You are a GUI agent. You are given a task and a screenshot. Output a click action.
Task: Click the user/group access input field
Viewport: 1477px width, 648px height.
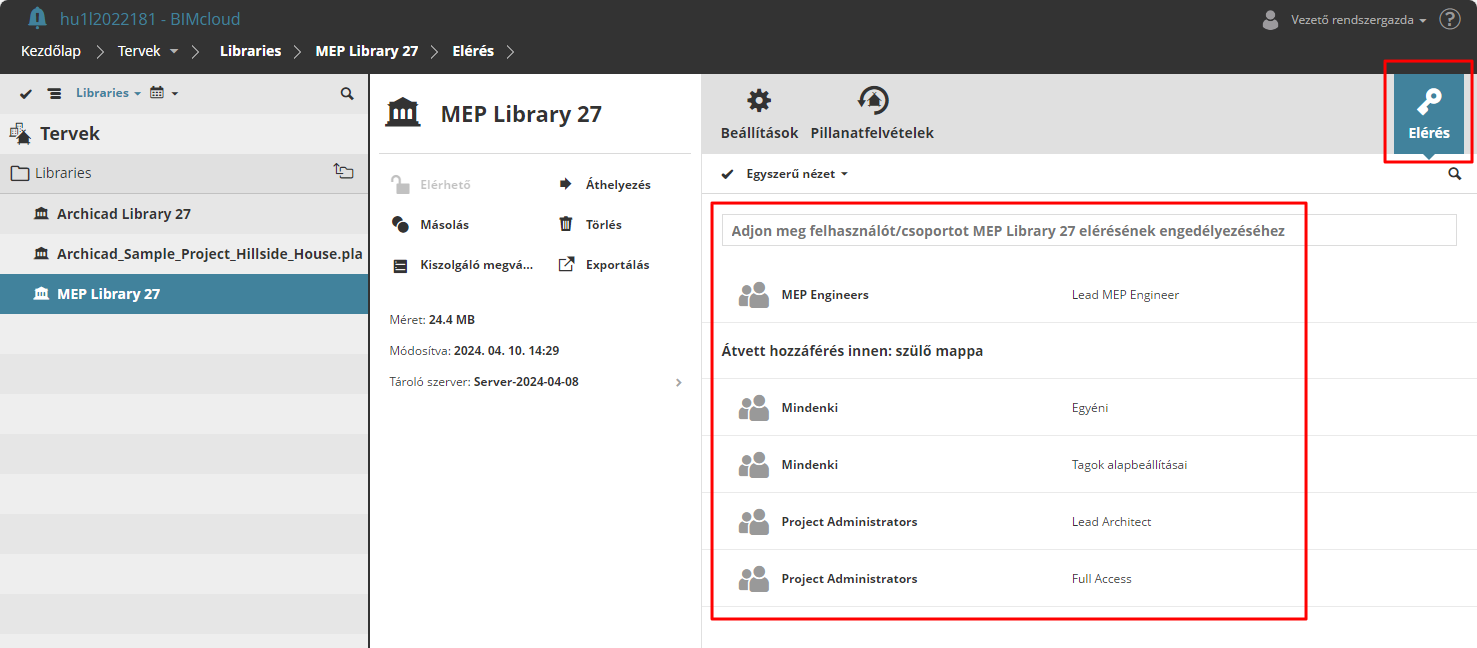[x=1088, y=231]
